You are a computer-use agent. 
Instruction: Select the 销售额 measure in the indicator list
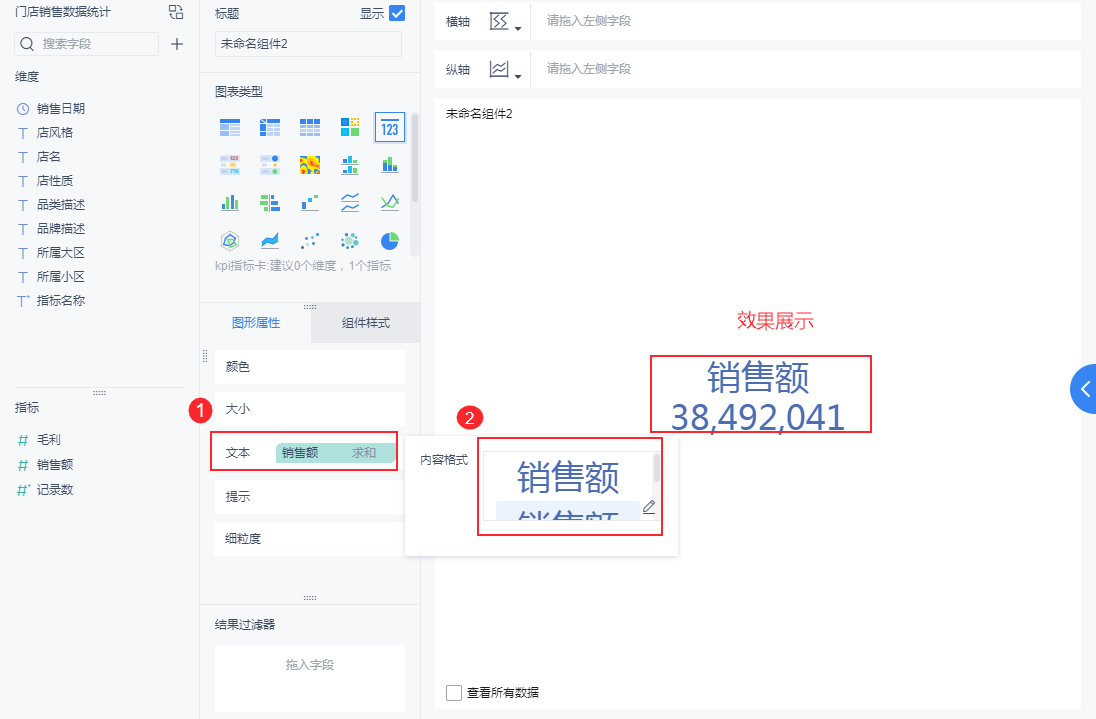click(x=55, y=465)
